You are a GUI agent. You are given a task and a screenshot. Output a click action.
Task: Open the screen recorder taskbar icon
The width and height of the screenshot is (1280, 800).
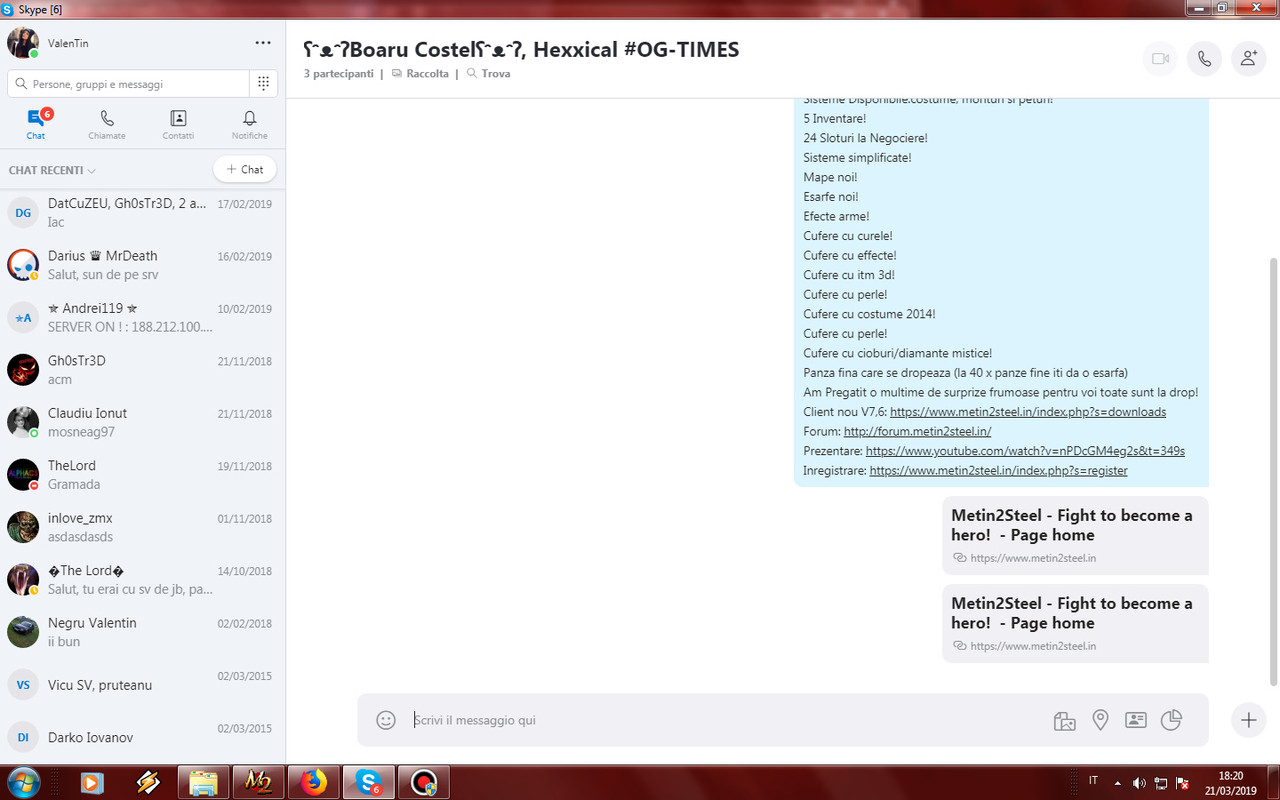coord(423,782)
